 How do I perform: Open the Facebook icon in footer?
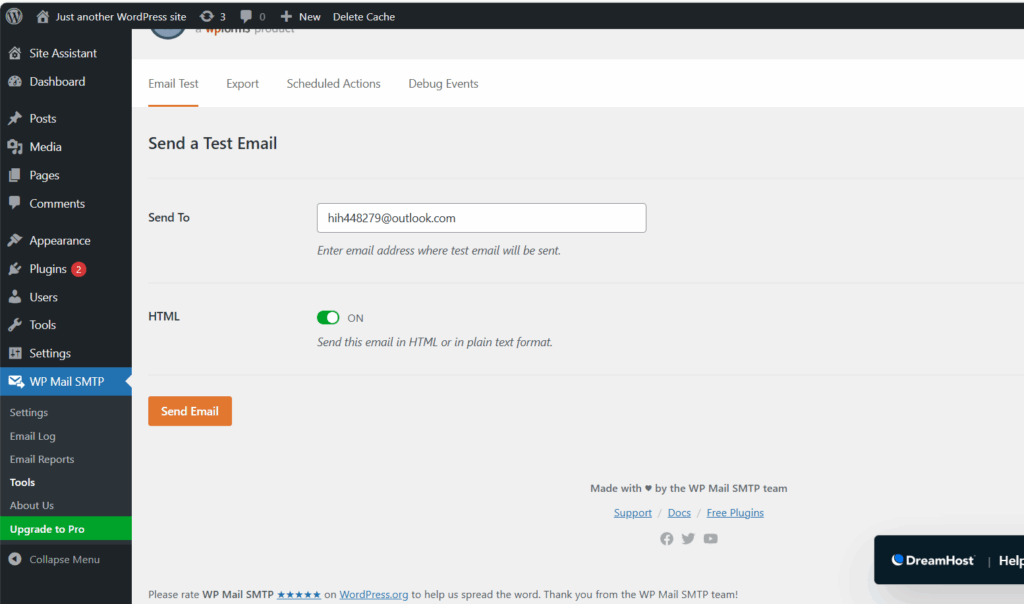(666, 539)
